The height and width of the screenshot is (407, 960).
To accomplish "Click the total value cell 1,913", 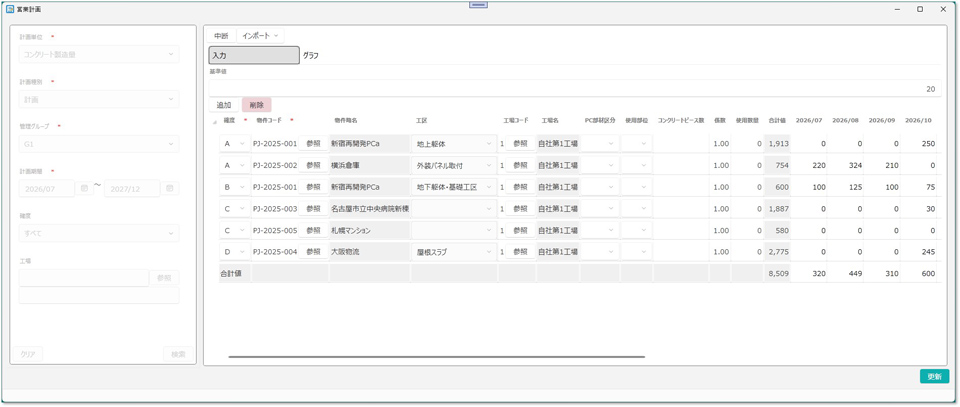I will (x=778, y=144).
